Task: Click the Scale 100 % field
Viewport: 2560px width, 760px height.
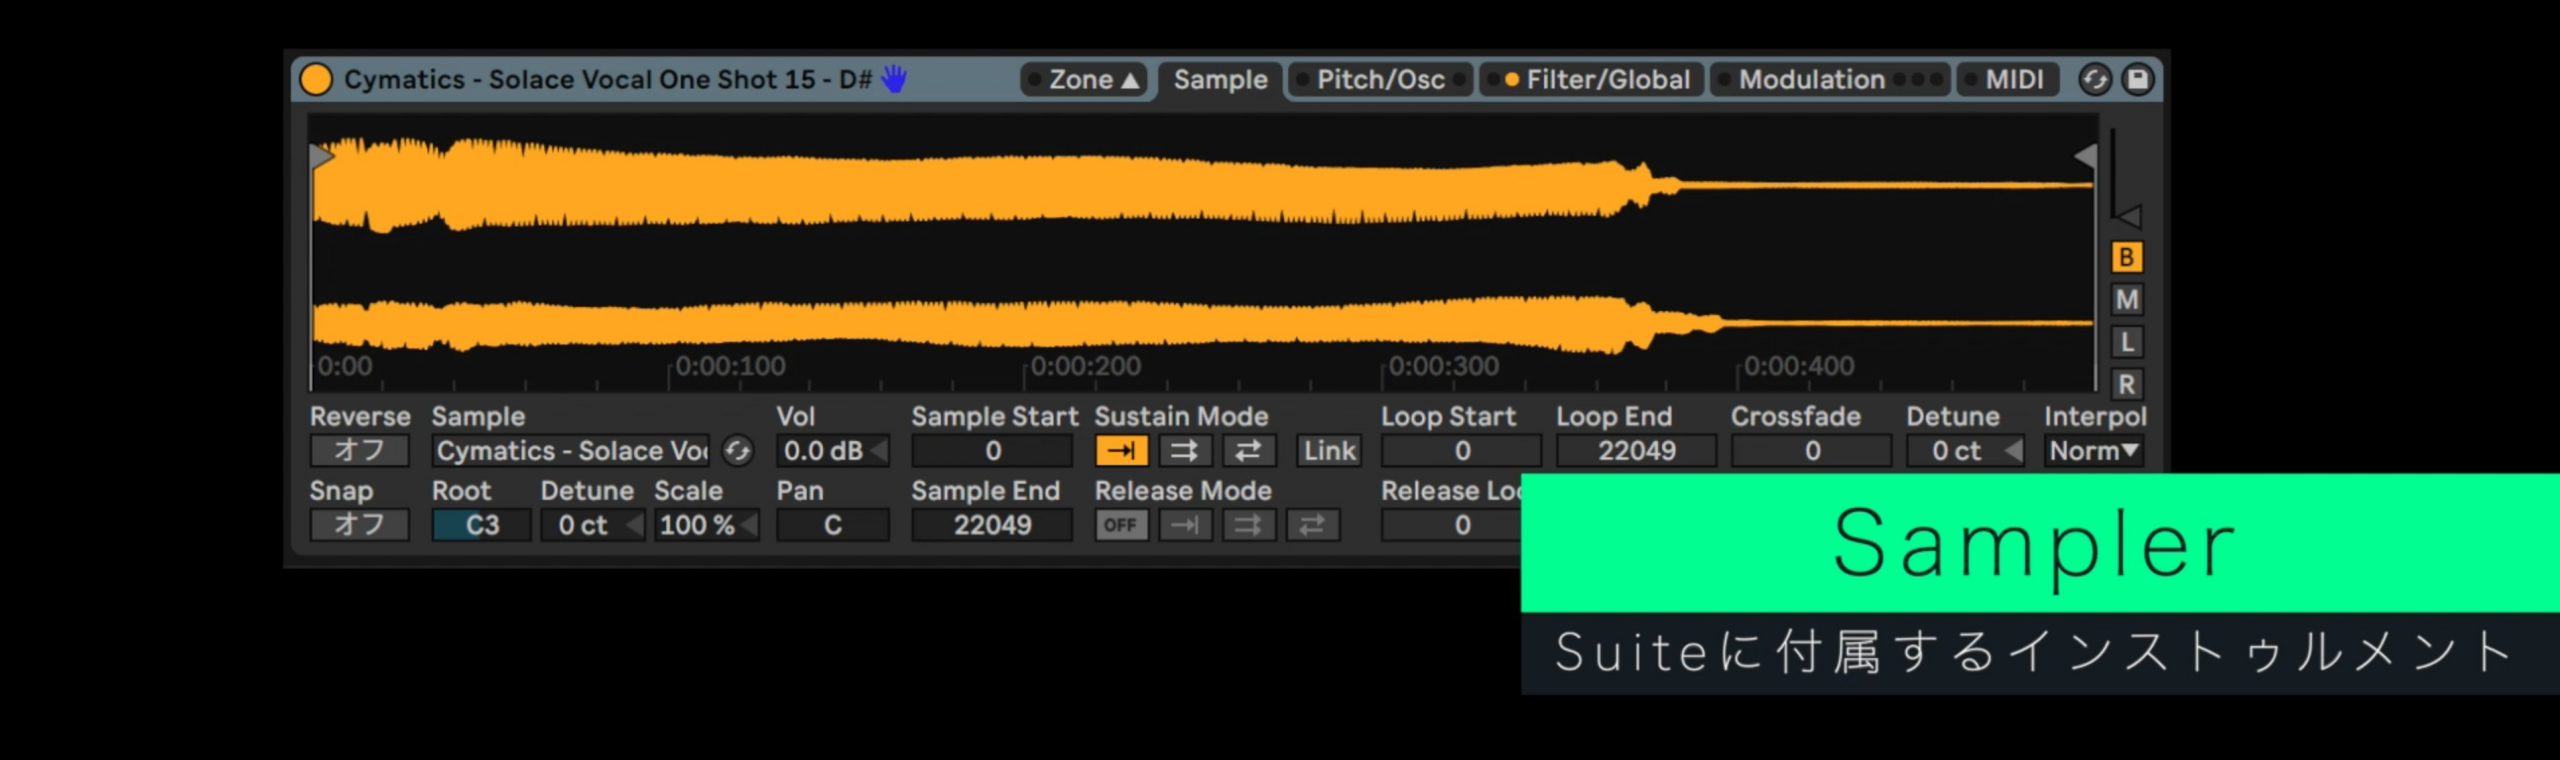Action: click(706, 525)
